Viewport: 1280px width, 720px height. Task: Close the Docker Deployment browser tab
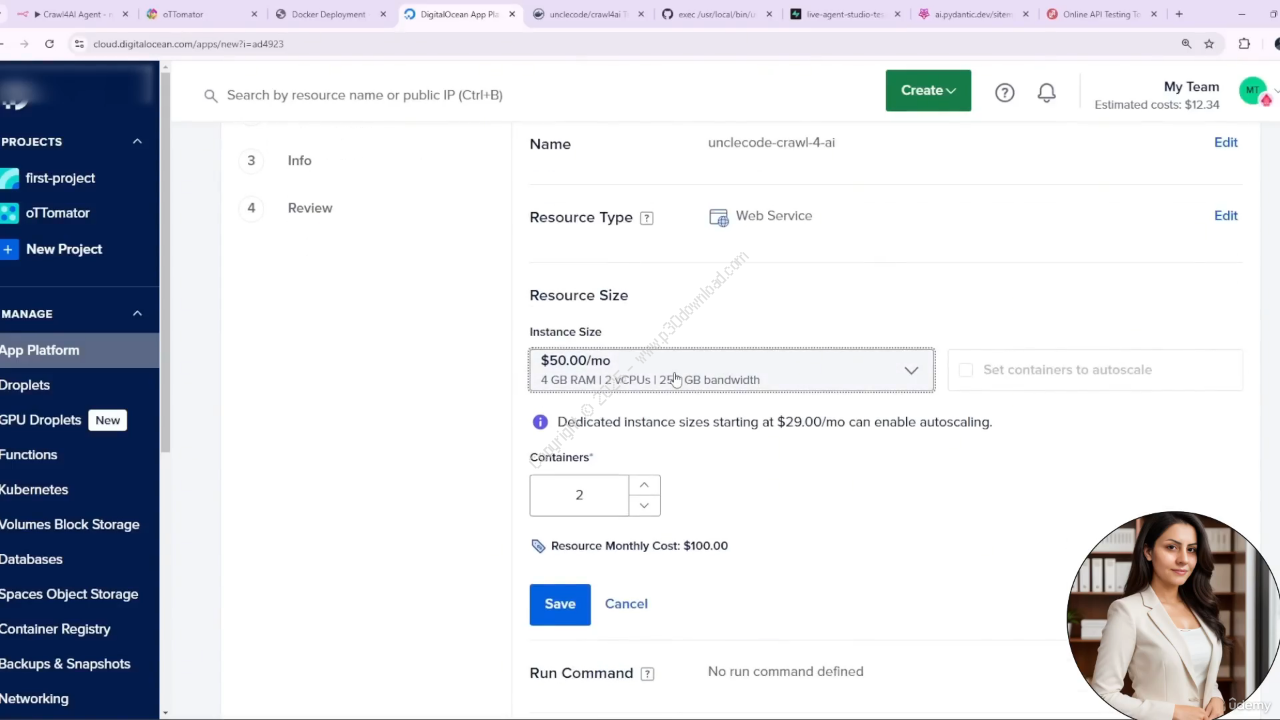tap(383, 14)
